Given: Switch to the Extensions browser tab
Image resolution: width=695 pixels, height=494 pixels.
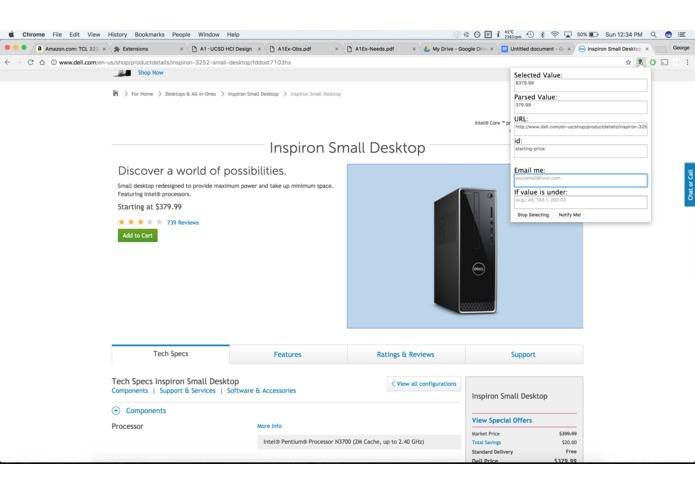Looking at the screenshot, I should point(148,49).
